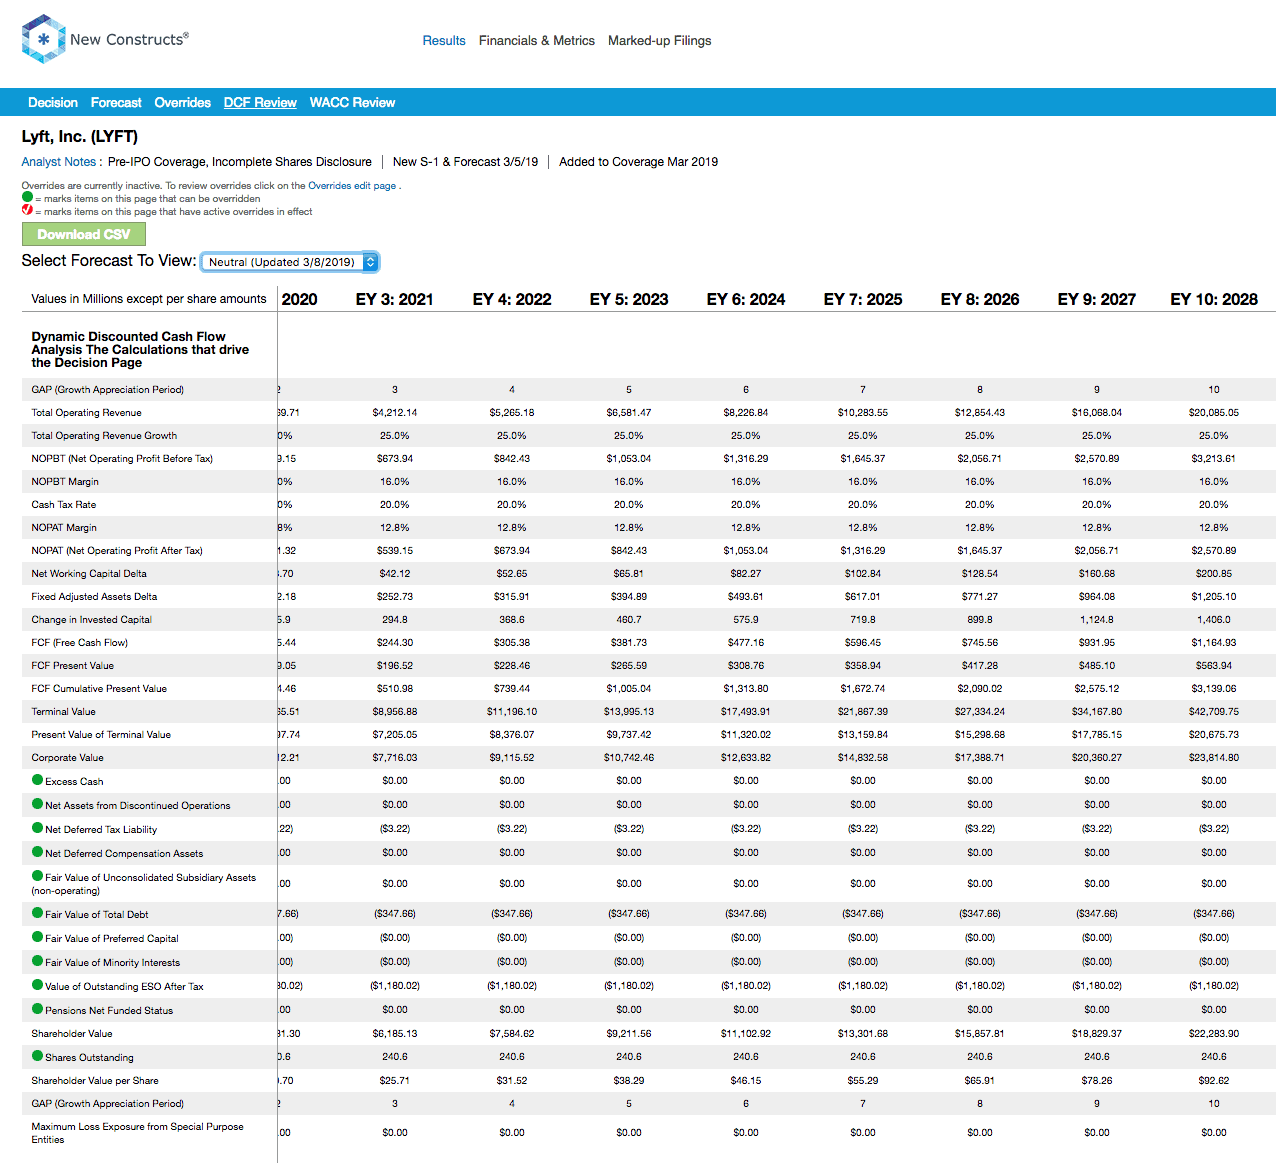Click the Cash Tax Rate row label
Viewport: 1276px width, 1163px height.
(64, 505)
